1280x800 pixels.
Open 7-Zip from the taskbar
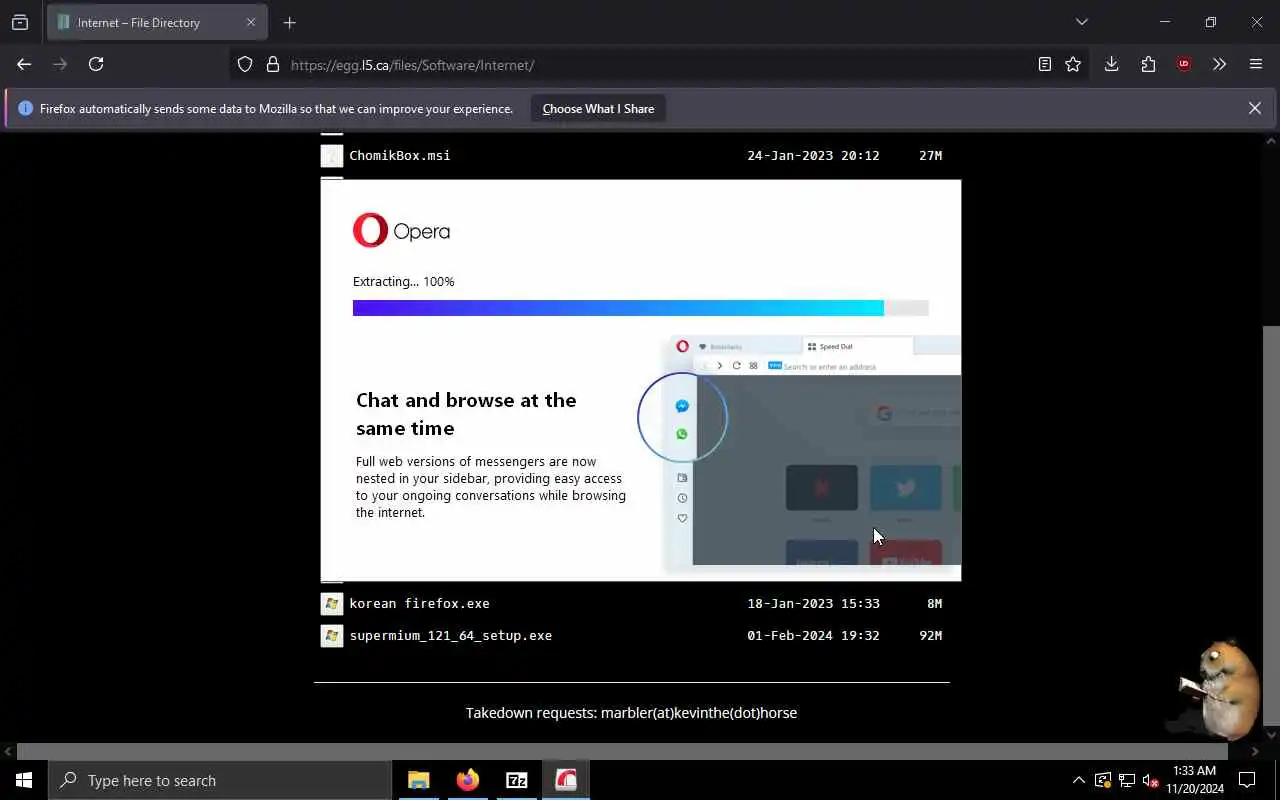[x=517, y=780]
